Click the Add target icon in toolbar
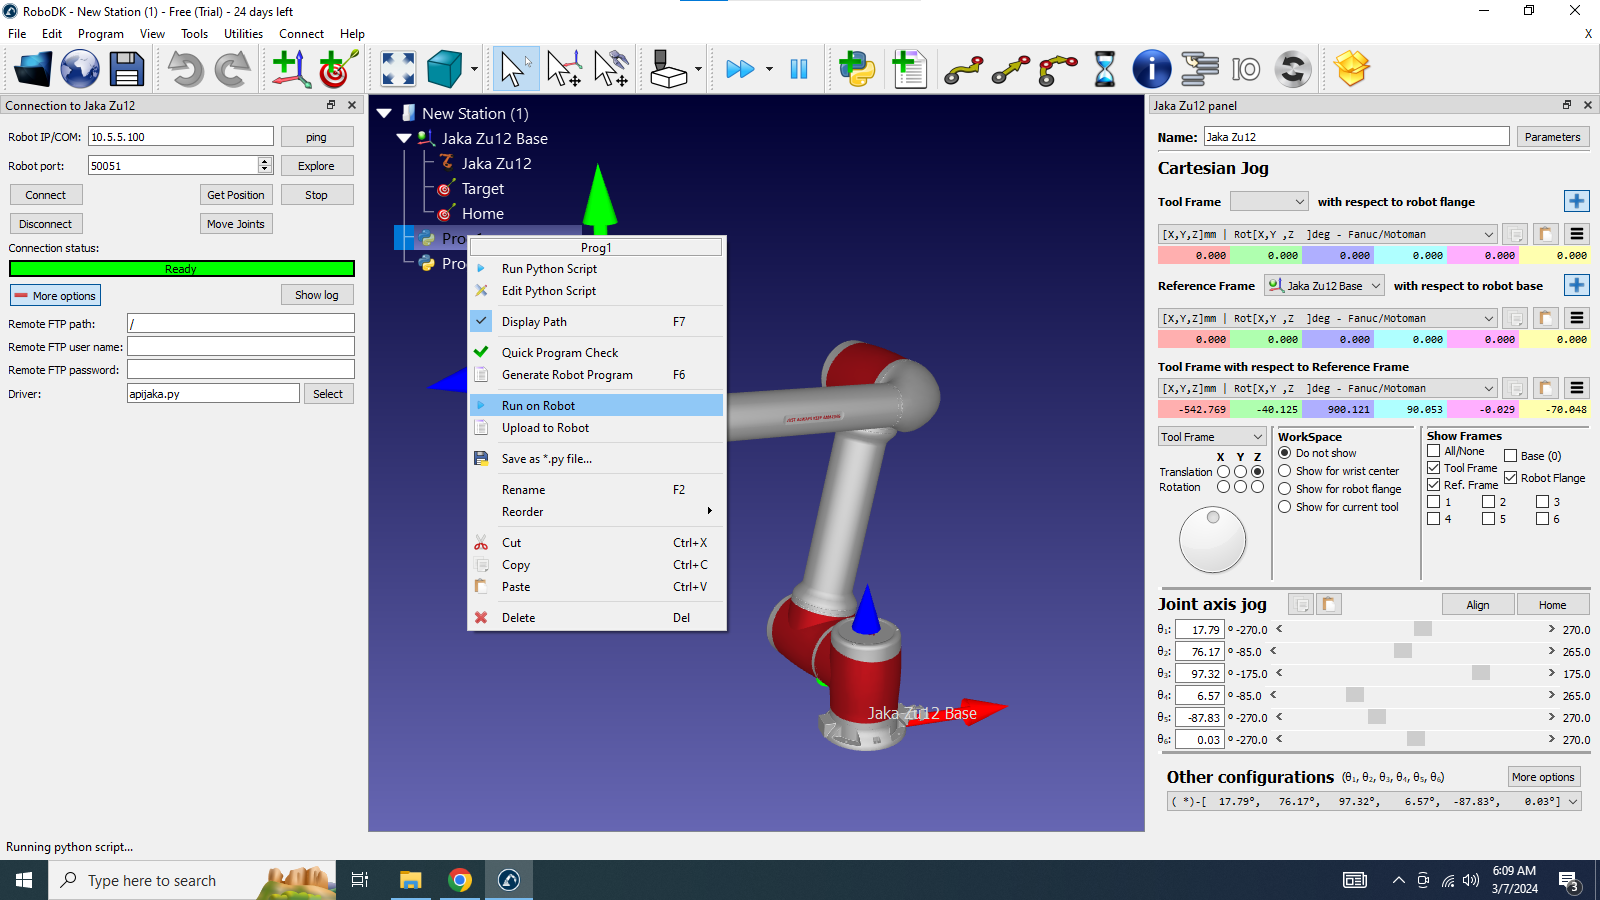 point(338,70)
